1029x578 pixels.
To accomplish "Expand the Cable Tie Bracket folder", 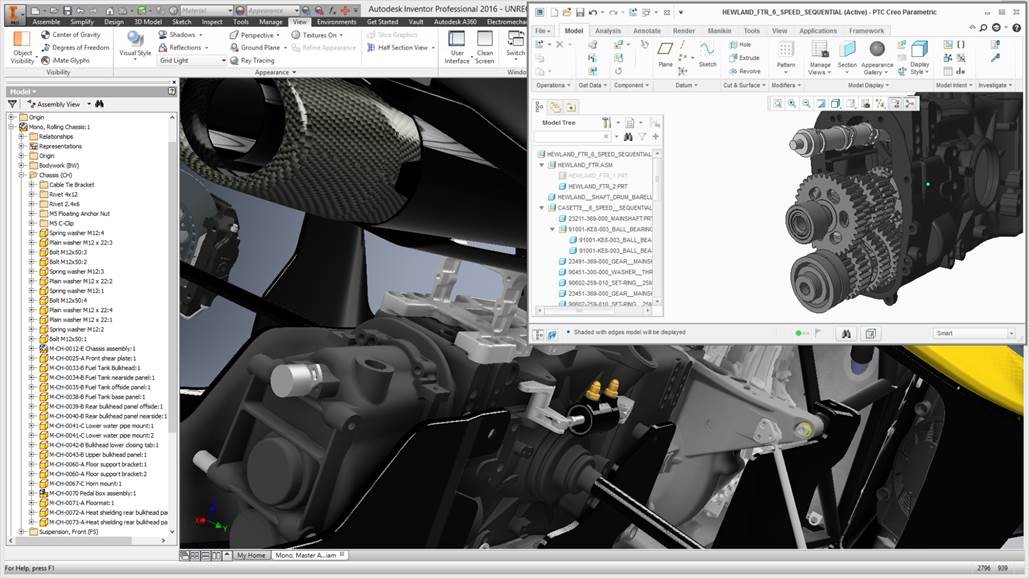I will pyautogui.click(x=32, y=185).
